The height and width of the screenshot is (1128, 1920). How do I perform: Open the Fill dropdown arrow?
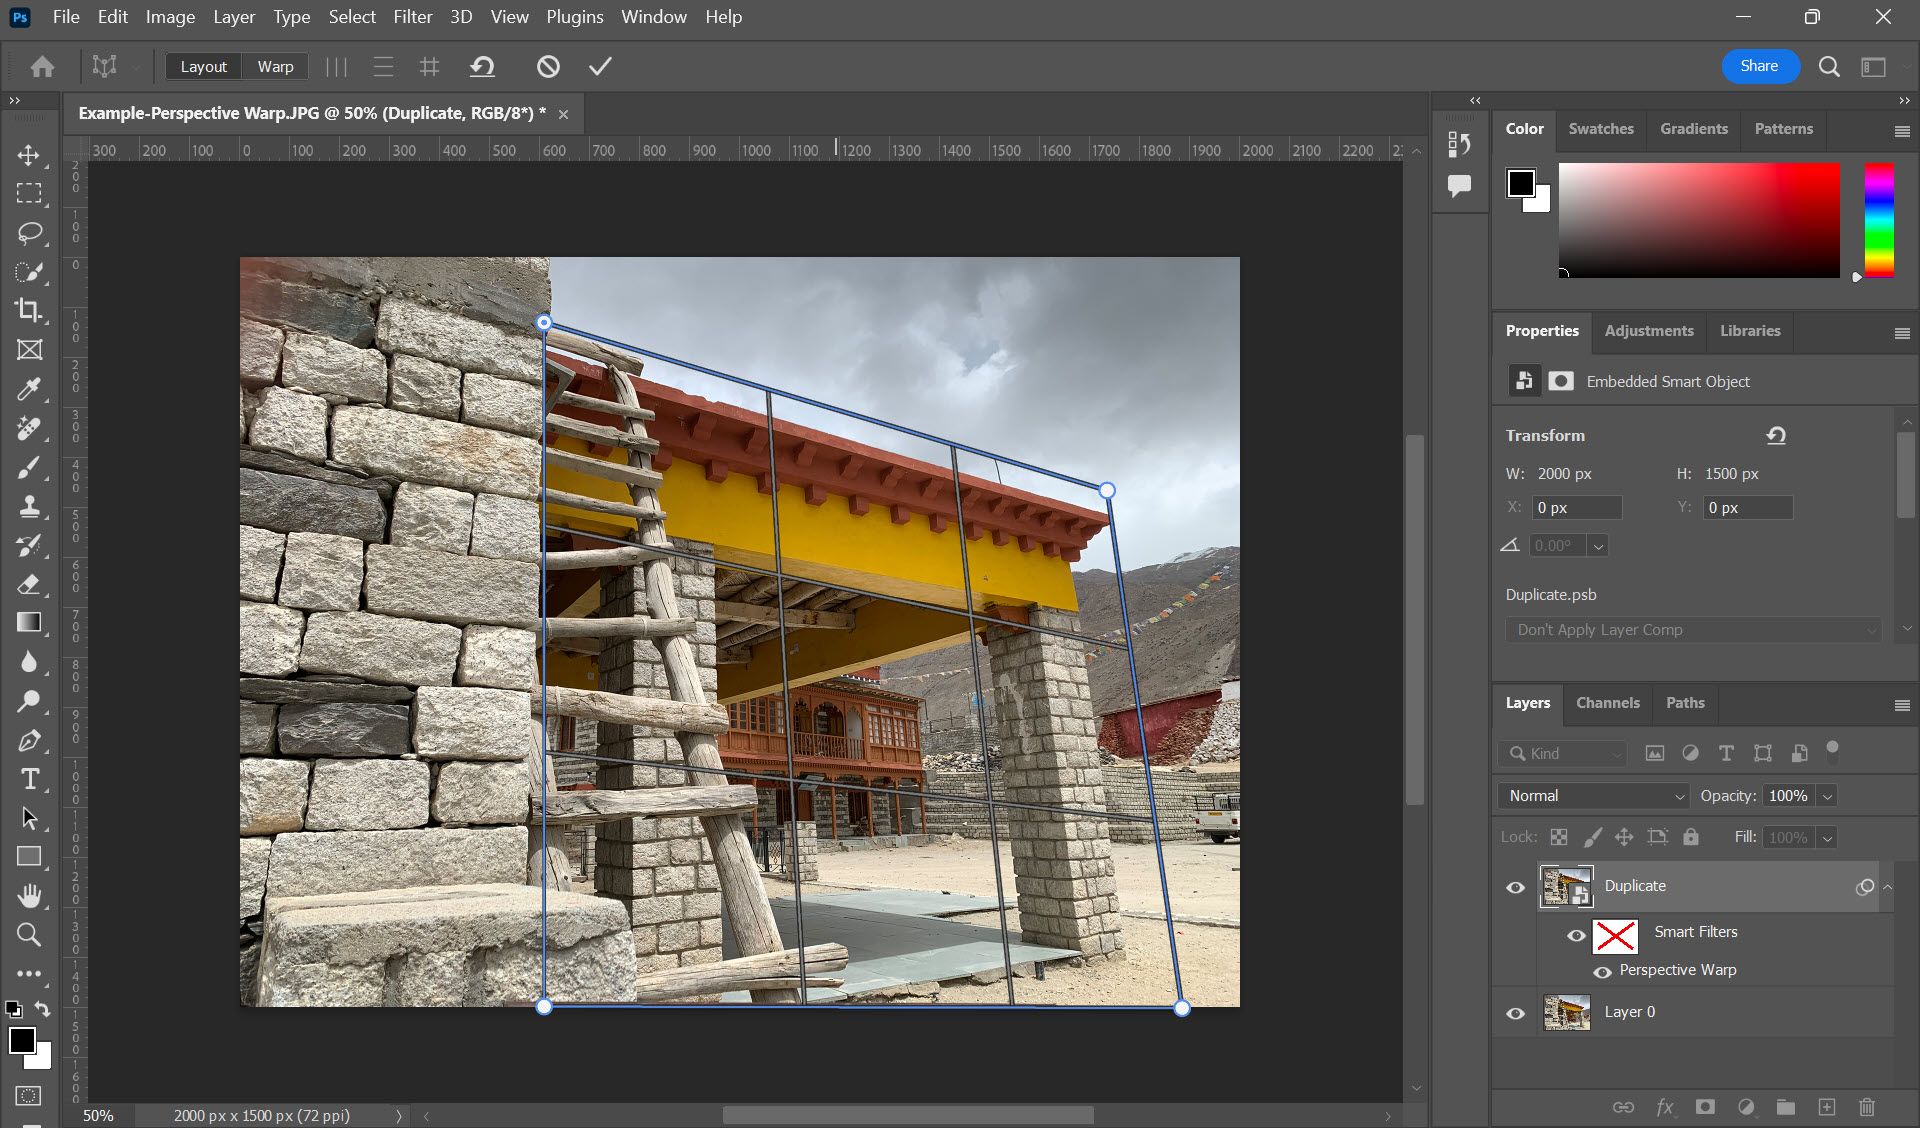pos(1828,838)
